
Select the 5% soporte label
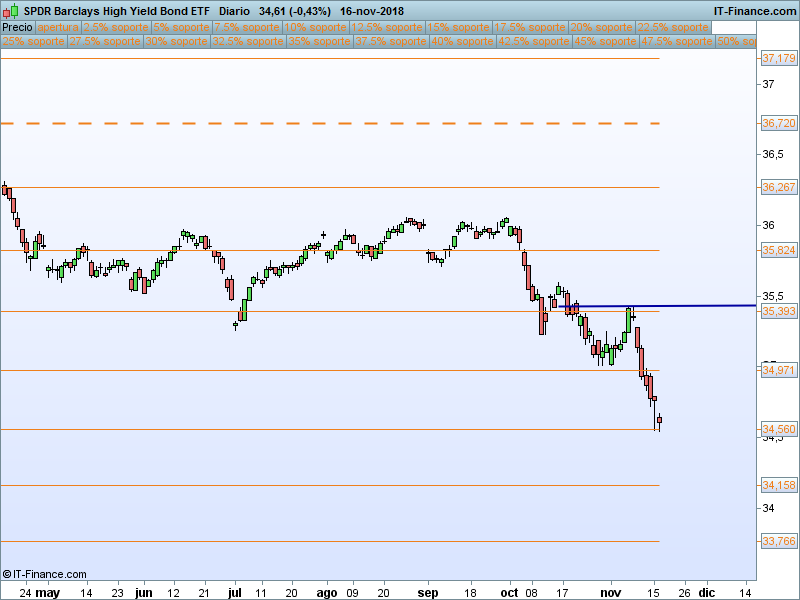click(181, 28)
